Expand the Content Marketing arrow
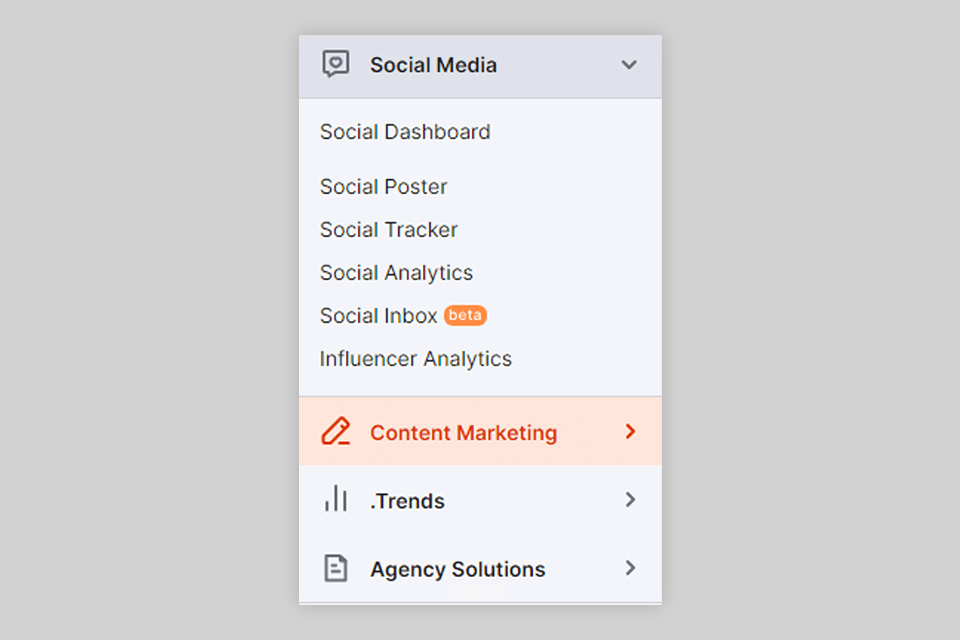 click(x=630, y=432)
